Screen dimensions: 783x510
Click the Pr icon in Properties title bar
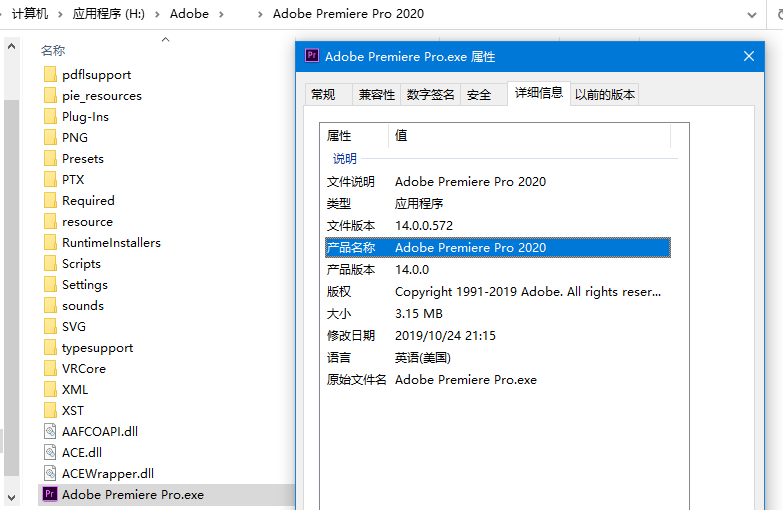pos(311,56)
